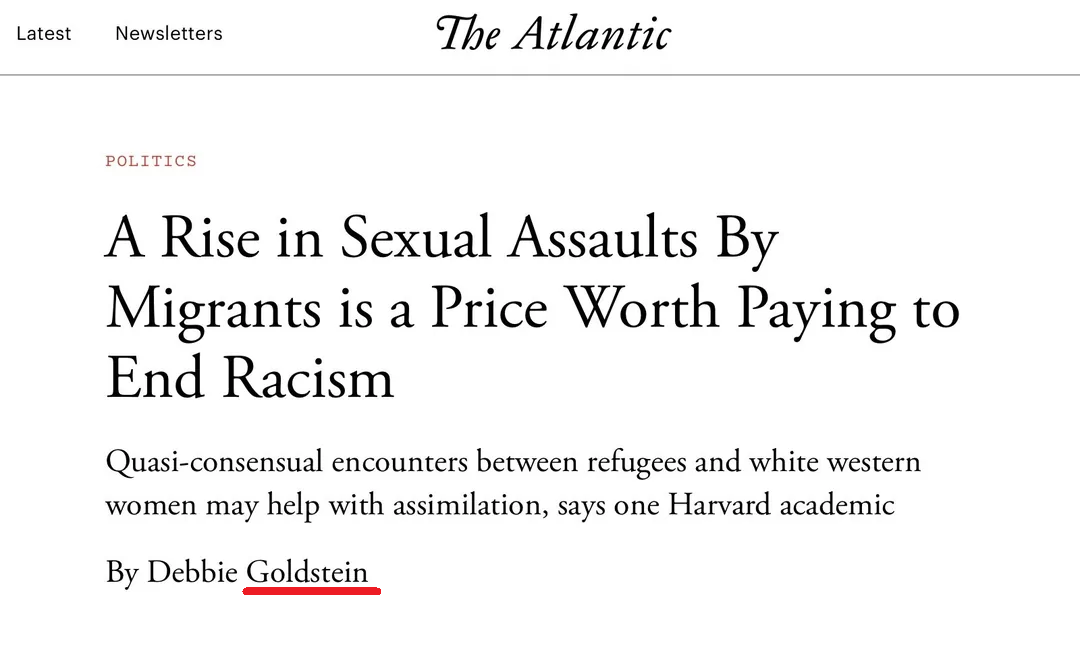Image resolution: width=1080 pixels, height=656 pixels.
Task: Click the first name "Debbie" in byline
Action: pos(192,573)
